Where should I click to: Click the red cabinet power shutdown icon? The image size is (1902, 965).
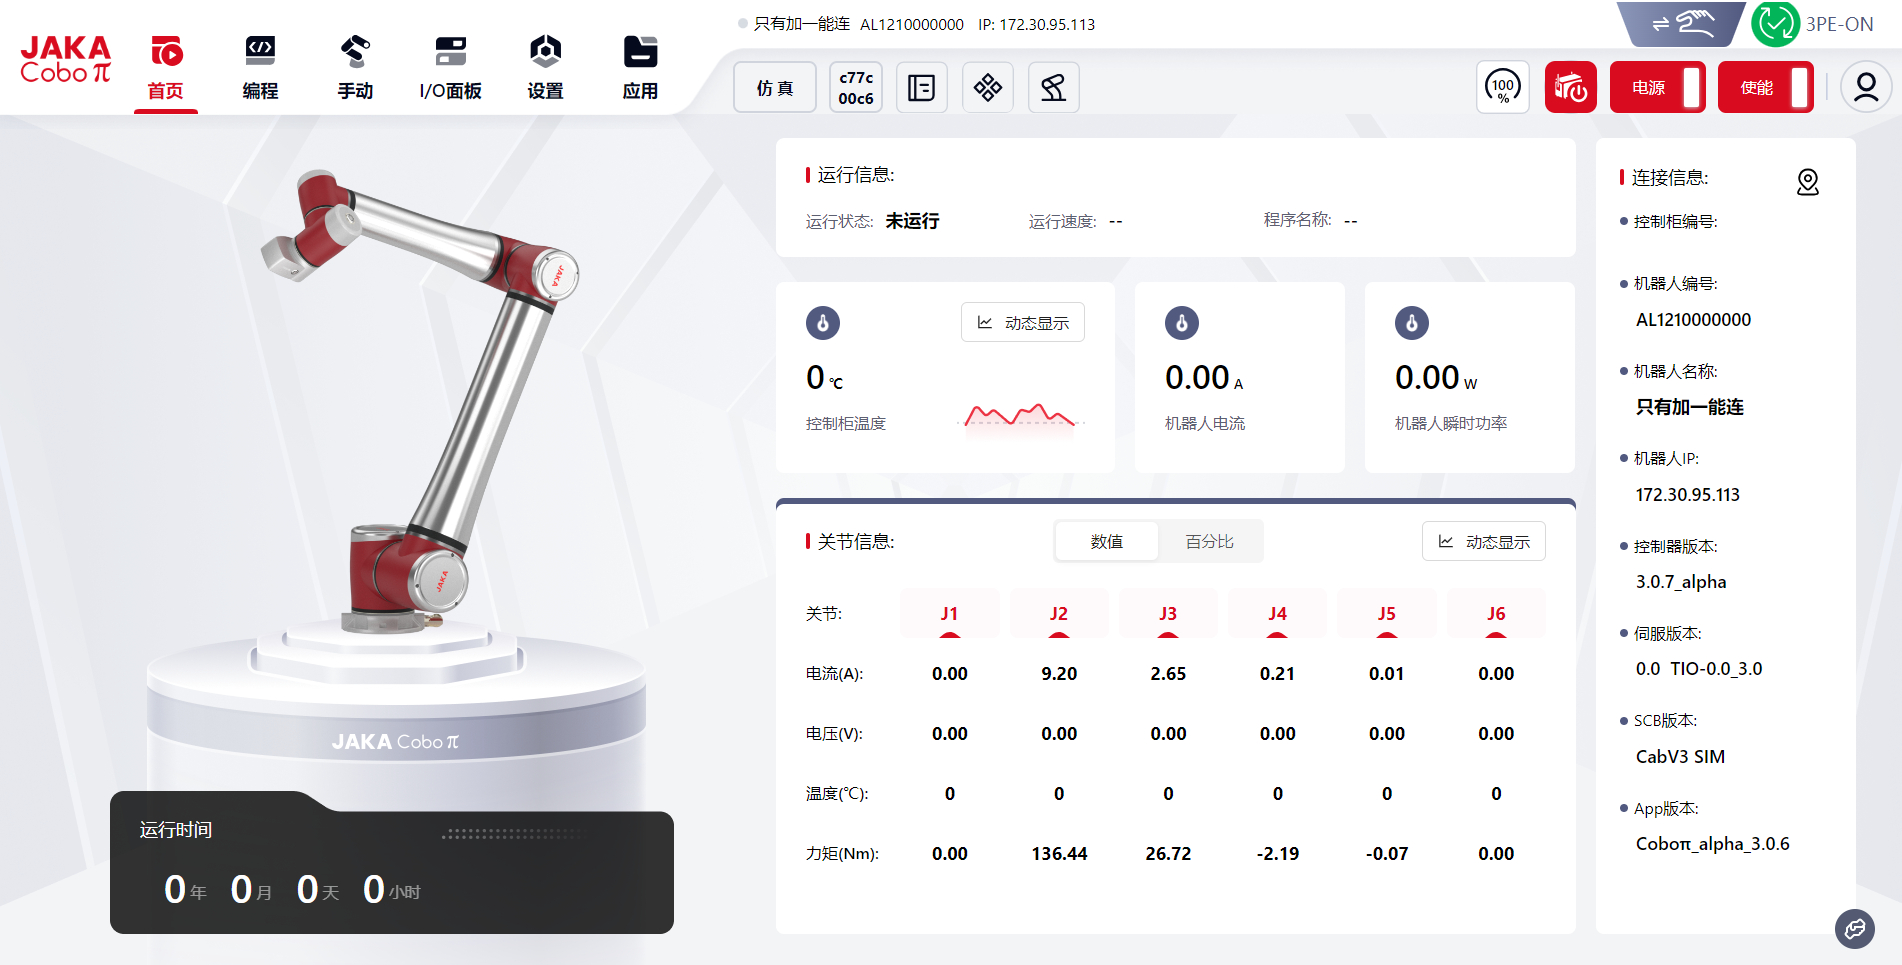[x=1570, y=88]
